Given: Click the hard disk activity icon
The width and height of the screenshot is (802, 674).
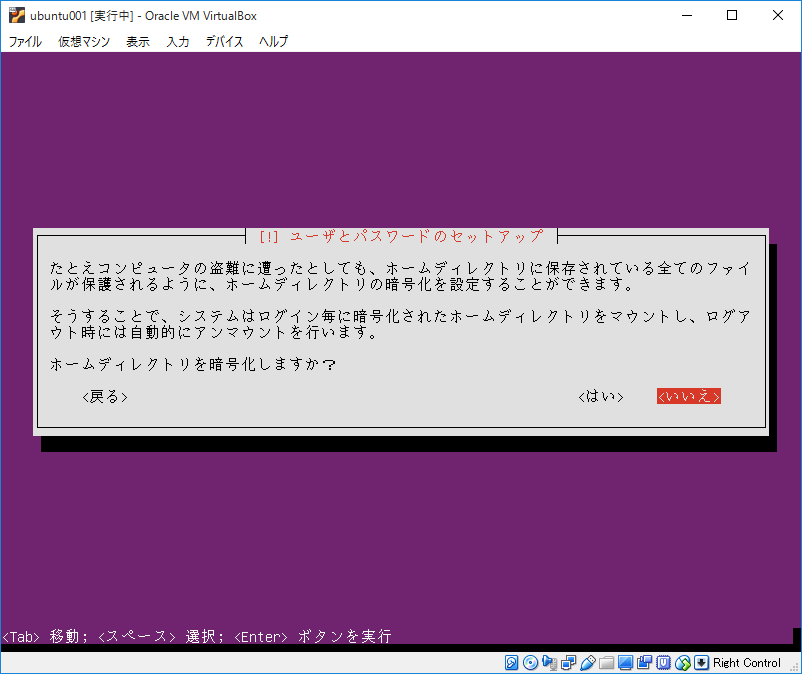Looking at the screenshot, I should coord(511,663).
